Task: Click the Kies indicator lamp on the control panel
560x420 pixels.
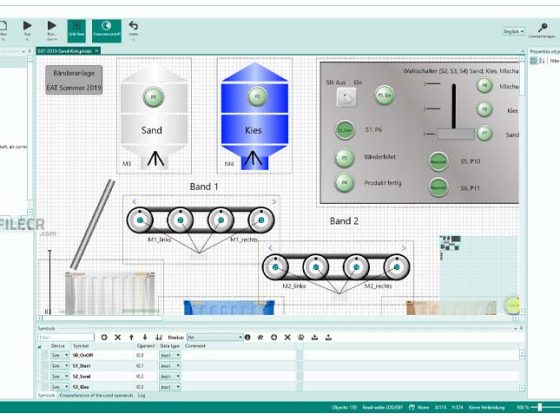Action: (x=485, y=110)
